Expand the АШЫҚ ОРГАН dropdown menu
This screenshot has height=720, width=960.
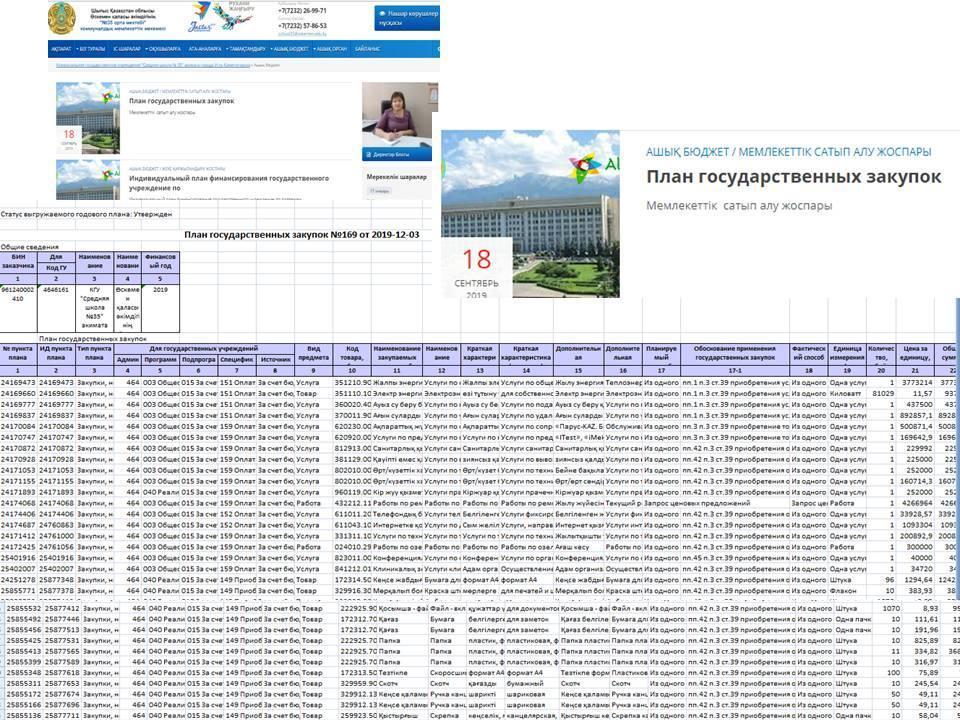331,49
